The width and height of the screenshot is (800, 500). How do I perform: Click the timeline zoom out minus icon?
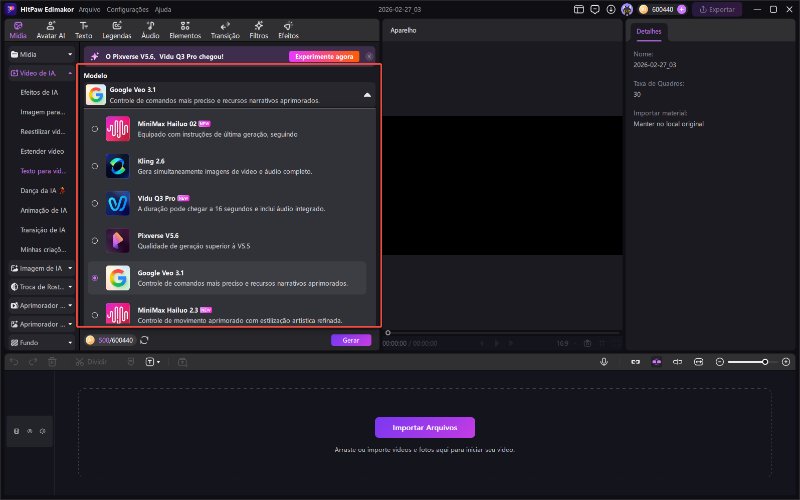[719, 362]
